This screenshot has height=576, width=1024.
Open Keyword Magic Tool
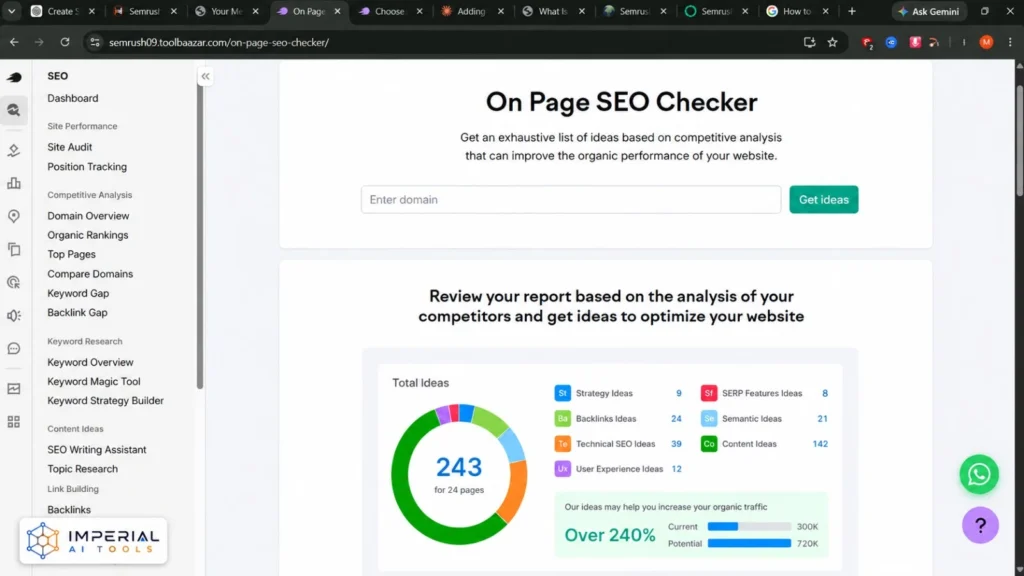[93, 381]
